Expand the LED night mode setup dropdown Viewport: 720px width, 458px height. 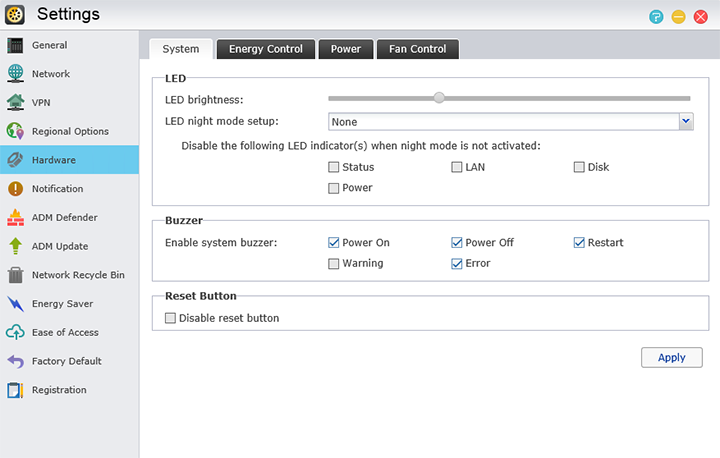[686, 122]
